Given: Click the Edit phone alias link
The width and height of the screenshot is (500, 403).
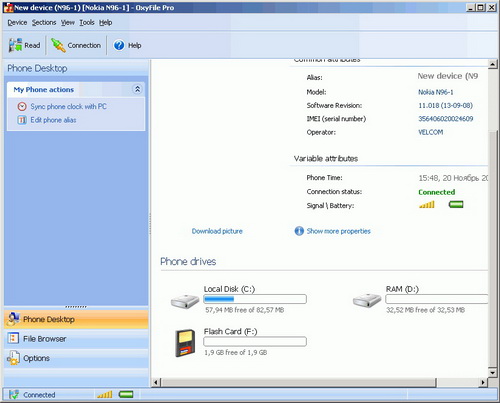Looking at the screenshot, I should coord(53,120).
